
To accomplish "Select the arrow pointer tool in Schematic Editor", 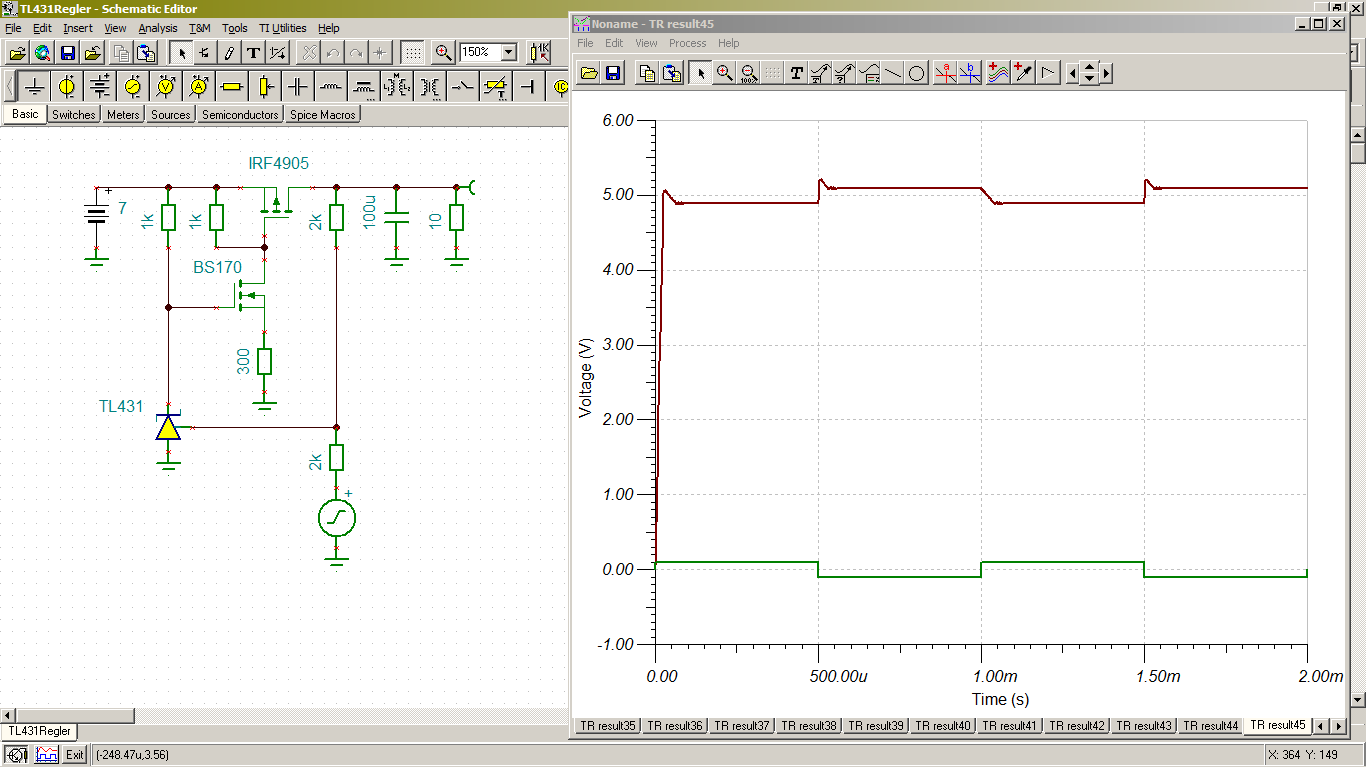I will pyautogui.click(x=181, y=52).
